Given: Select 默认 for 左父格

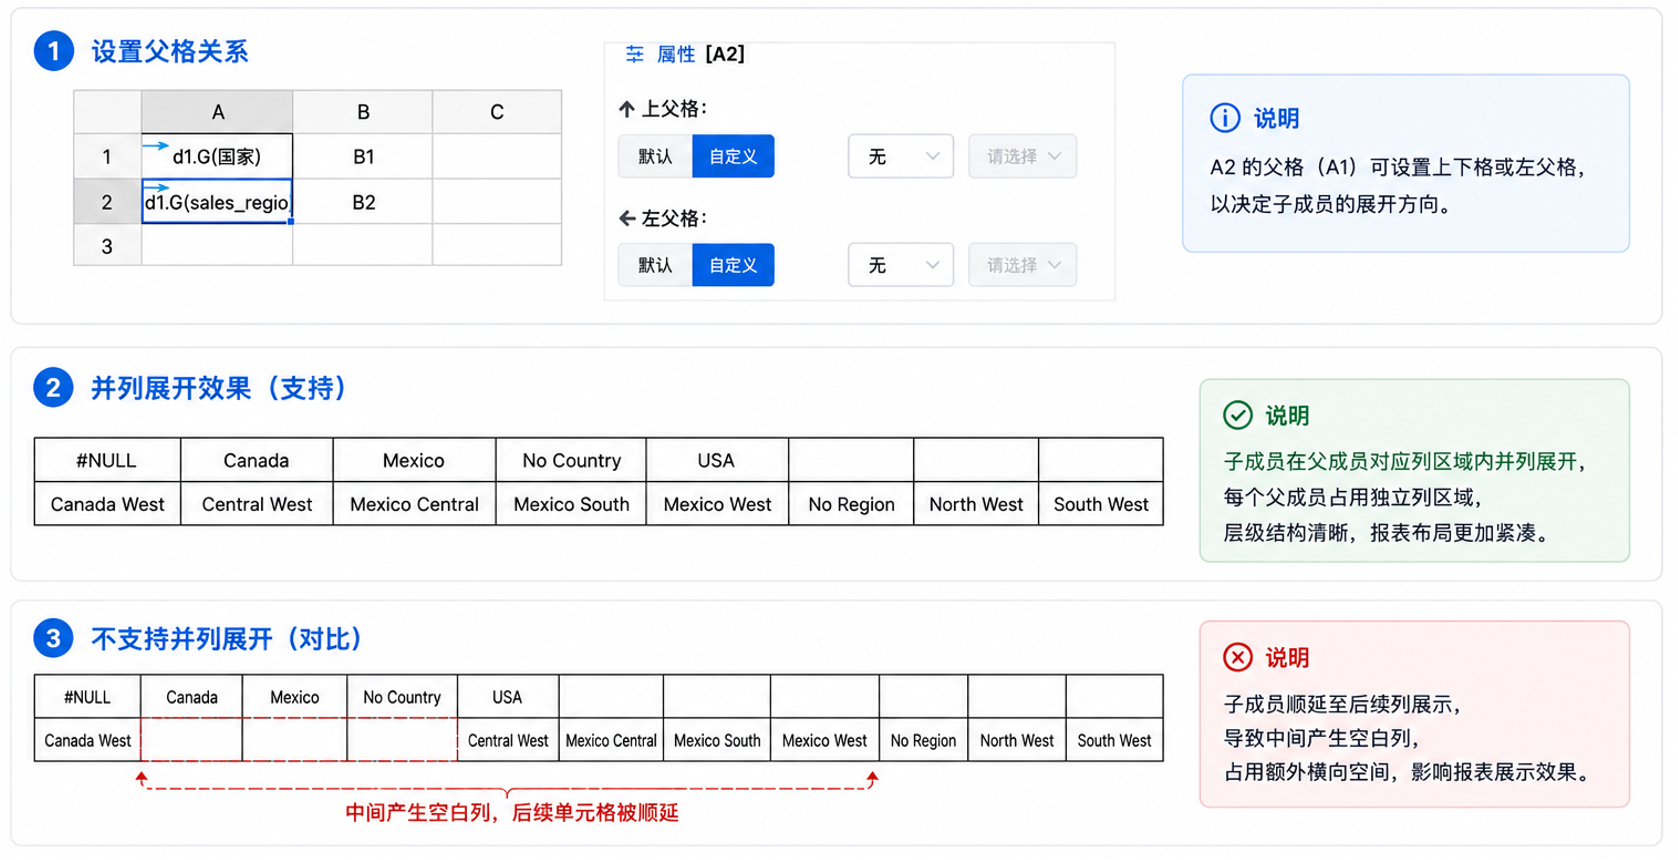Looking at the screenshot, I should (655, 265).
